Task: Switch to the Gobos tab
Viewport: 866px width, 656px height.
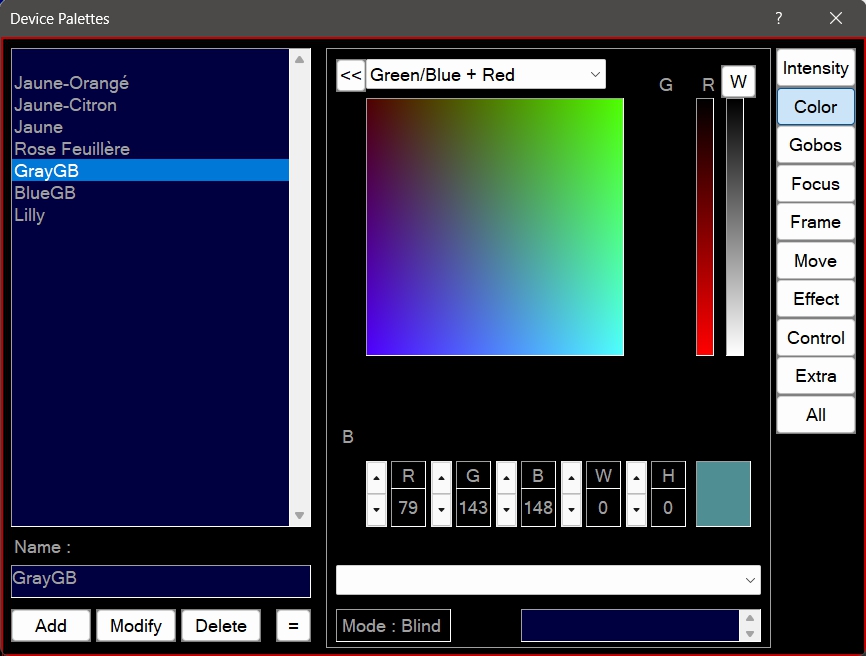Action: coord(815,145)
